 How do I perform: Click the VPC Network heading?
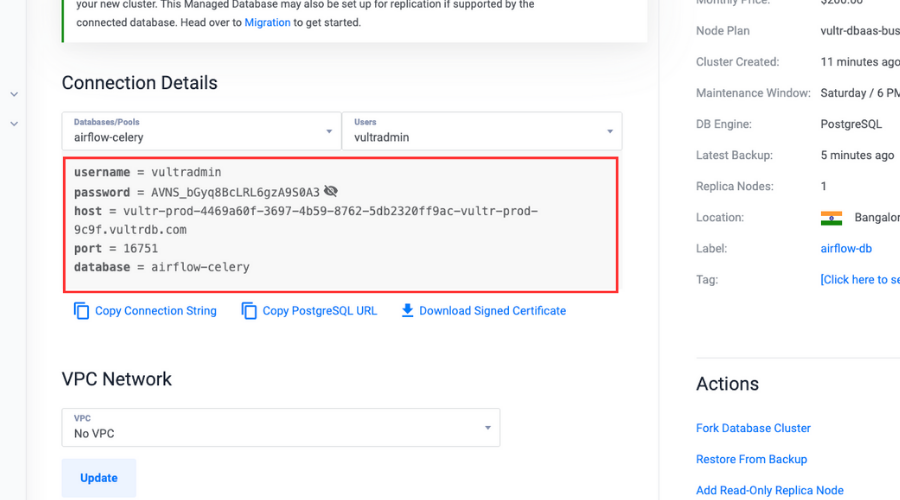[x=117, y=379]
